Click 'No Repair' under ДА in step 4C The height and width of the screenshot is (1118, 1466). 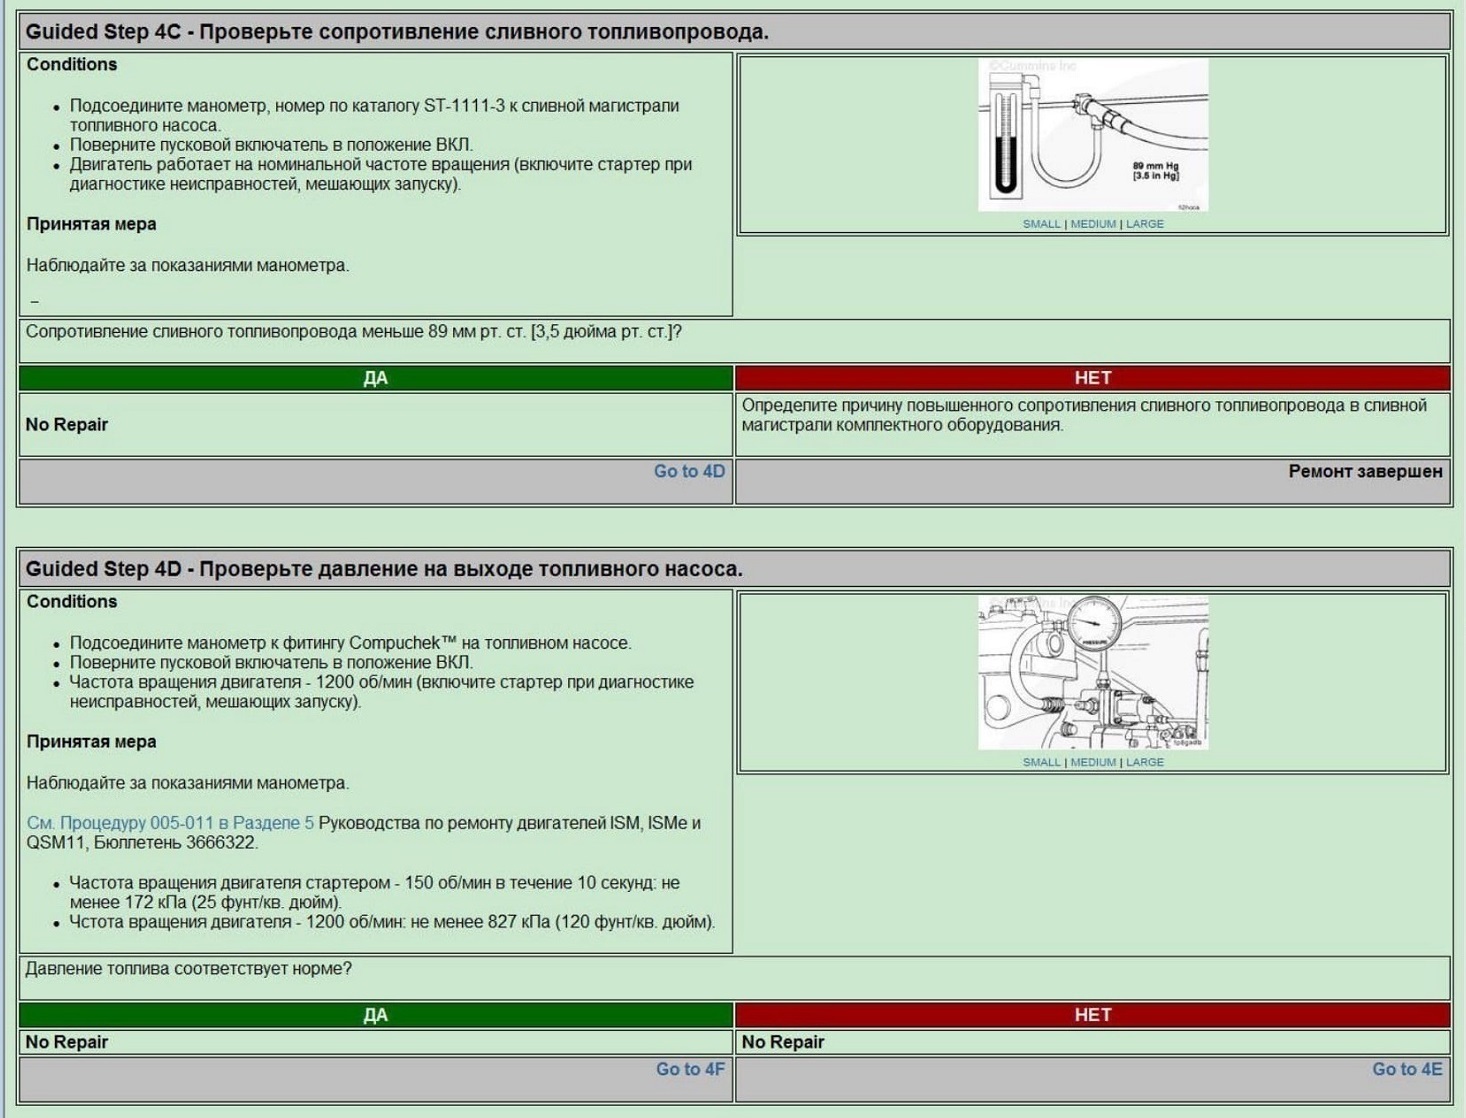[67, 425]
